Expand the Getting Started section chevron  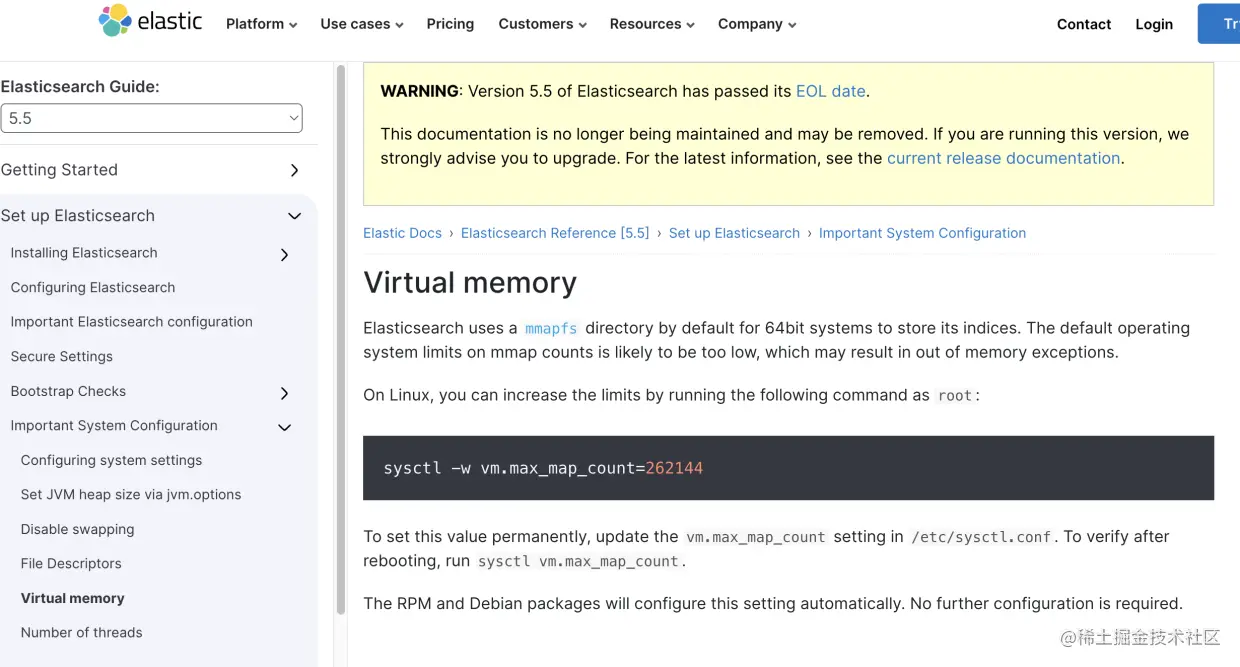(294, 170)
